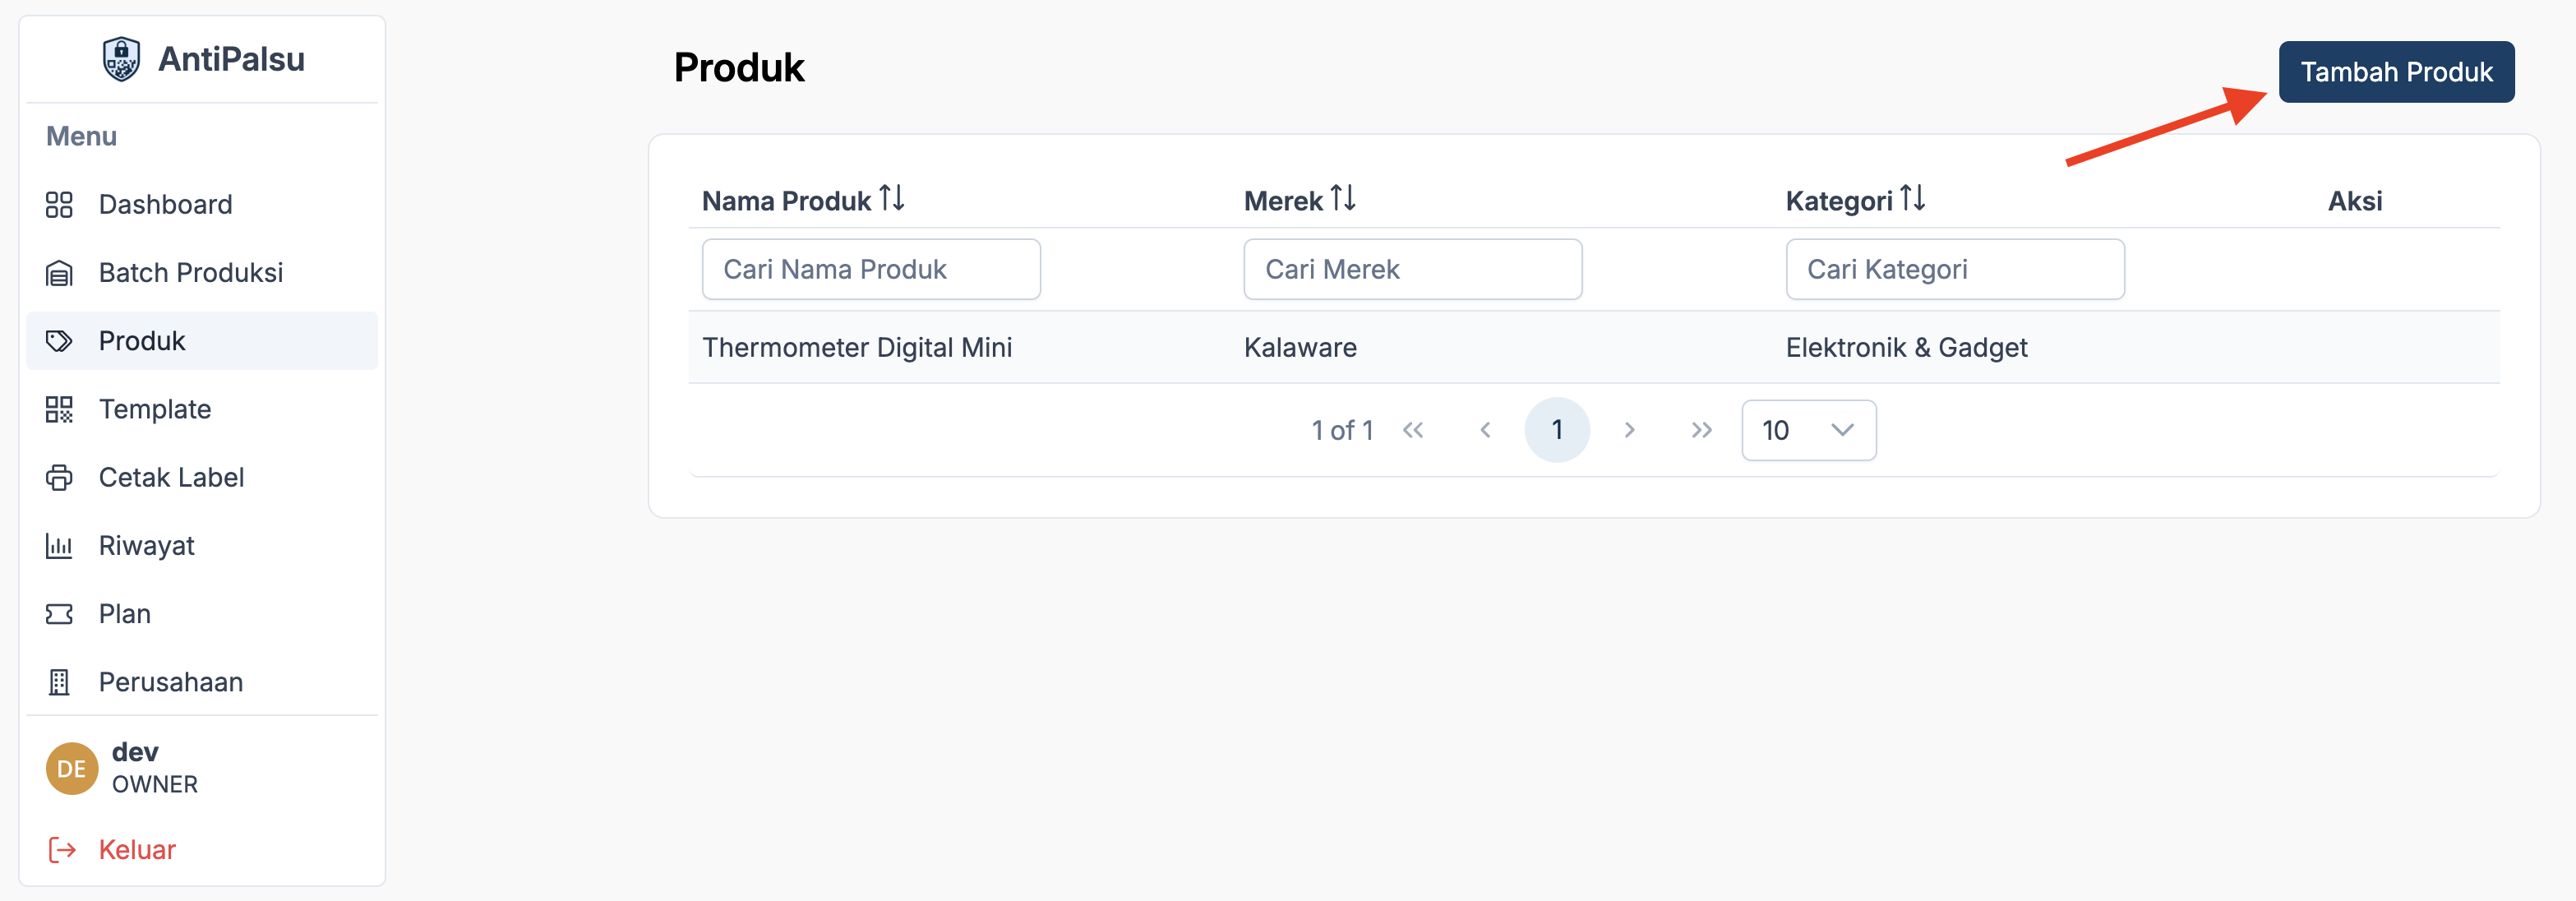Select the Thermometer Digital Mini row
The image size is (2576, 901).
point(857,347)
